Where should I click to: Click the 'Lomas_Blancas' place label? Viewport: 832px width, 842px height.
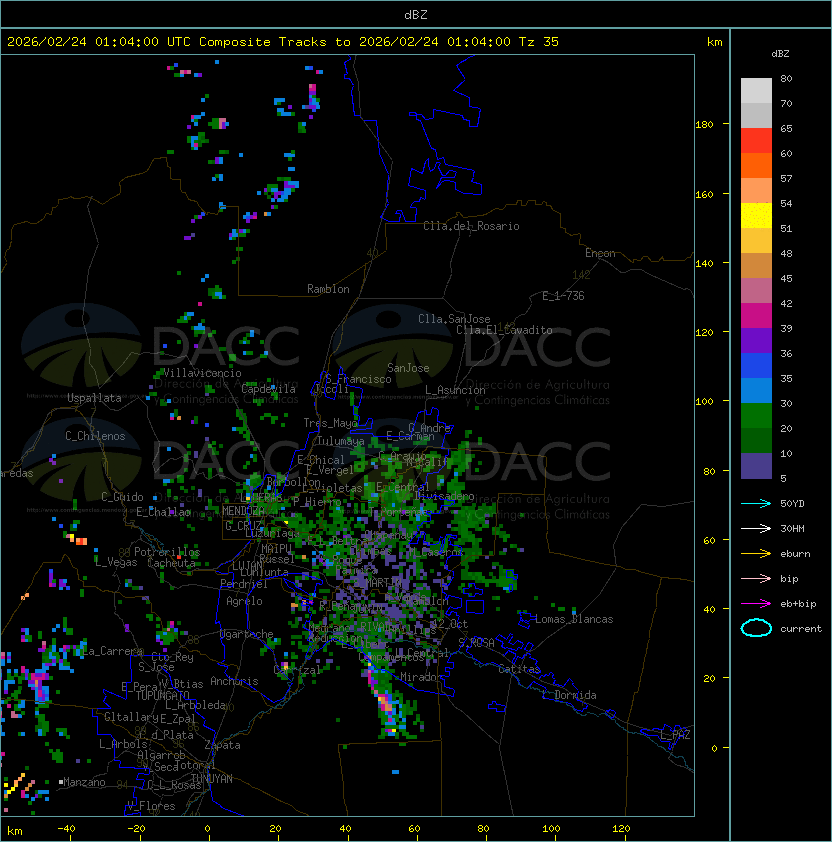click(574, 619)
